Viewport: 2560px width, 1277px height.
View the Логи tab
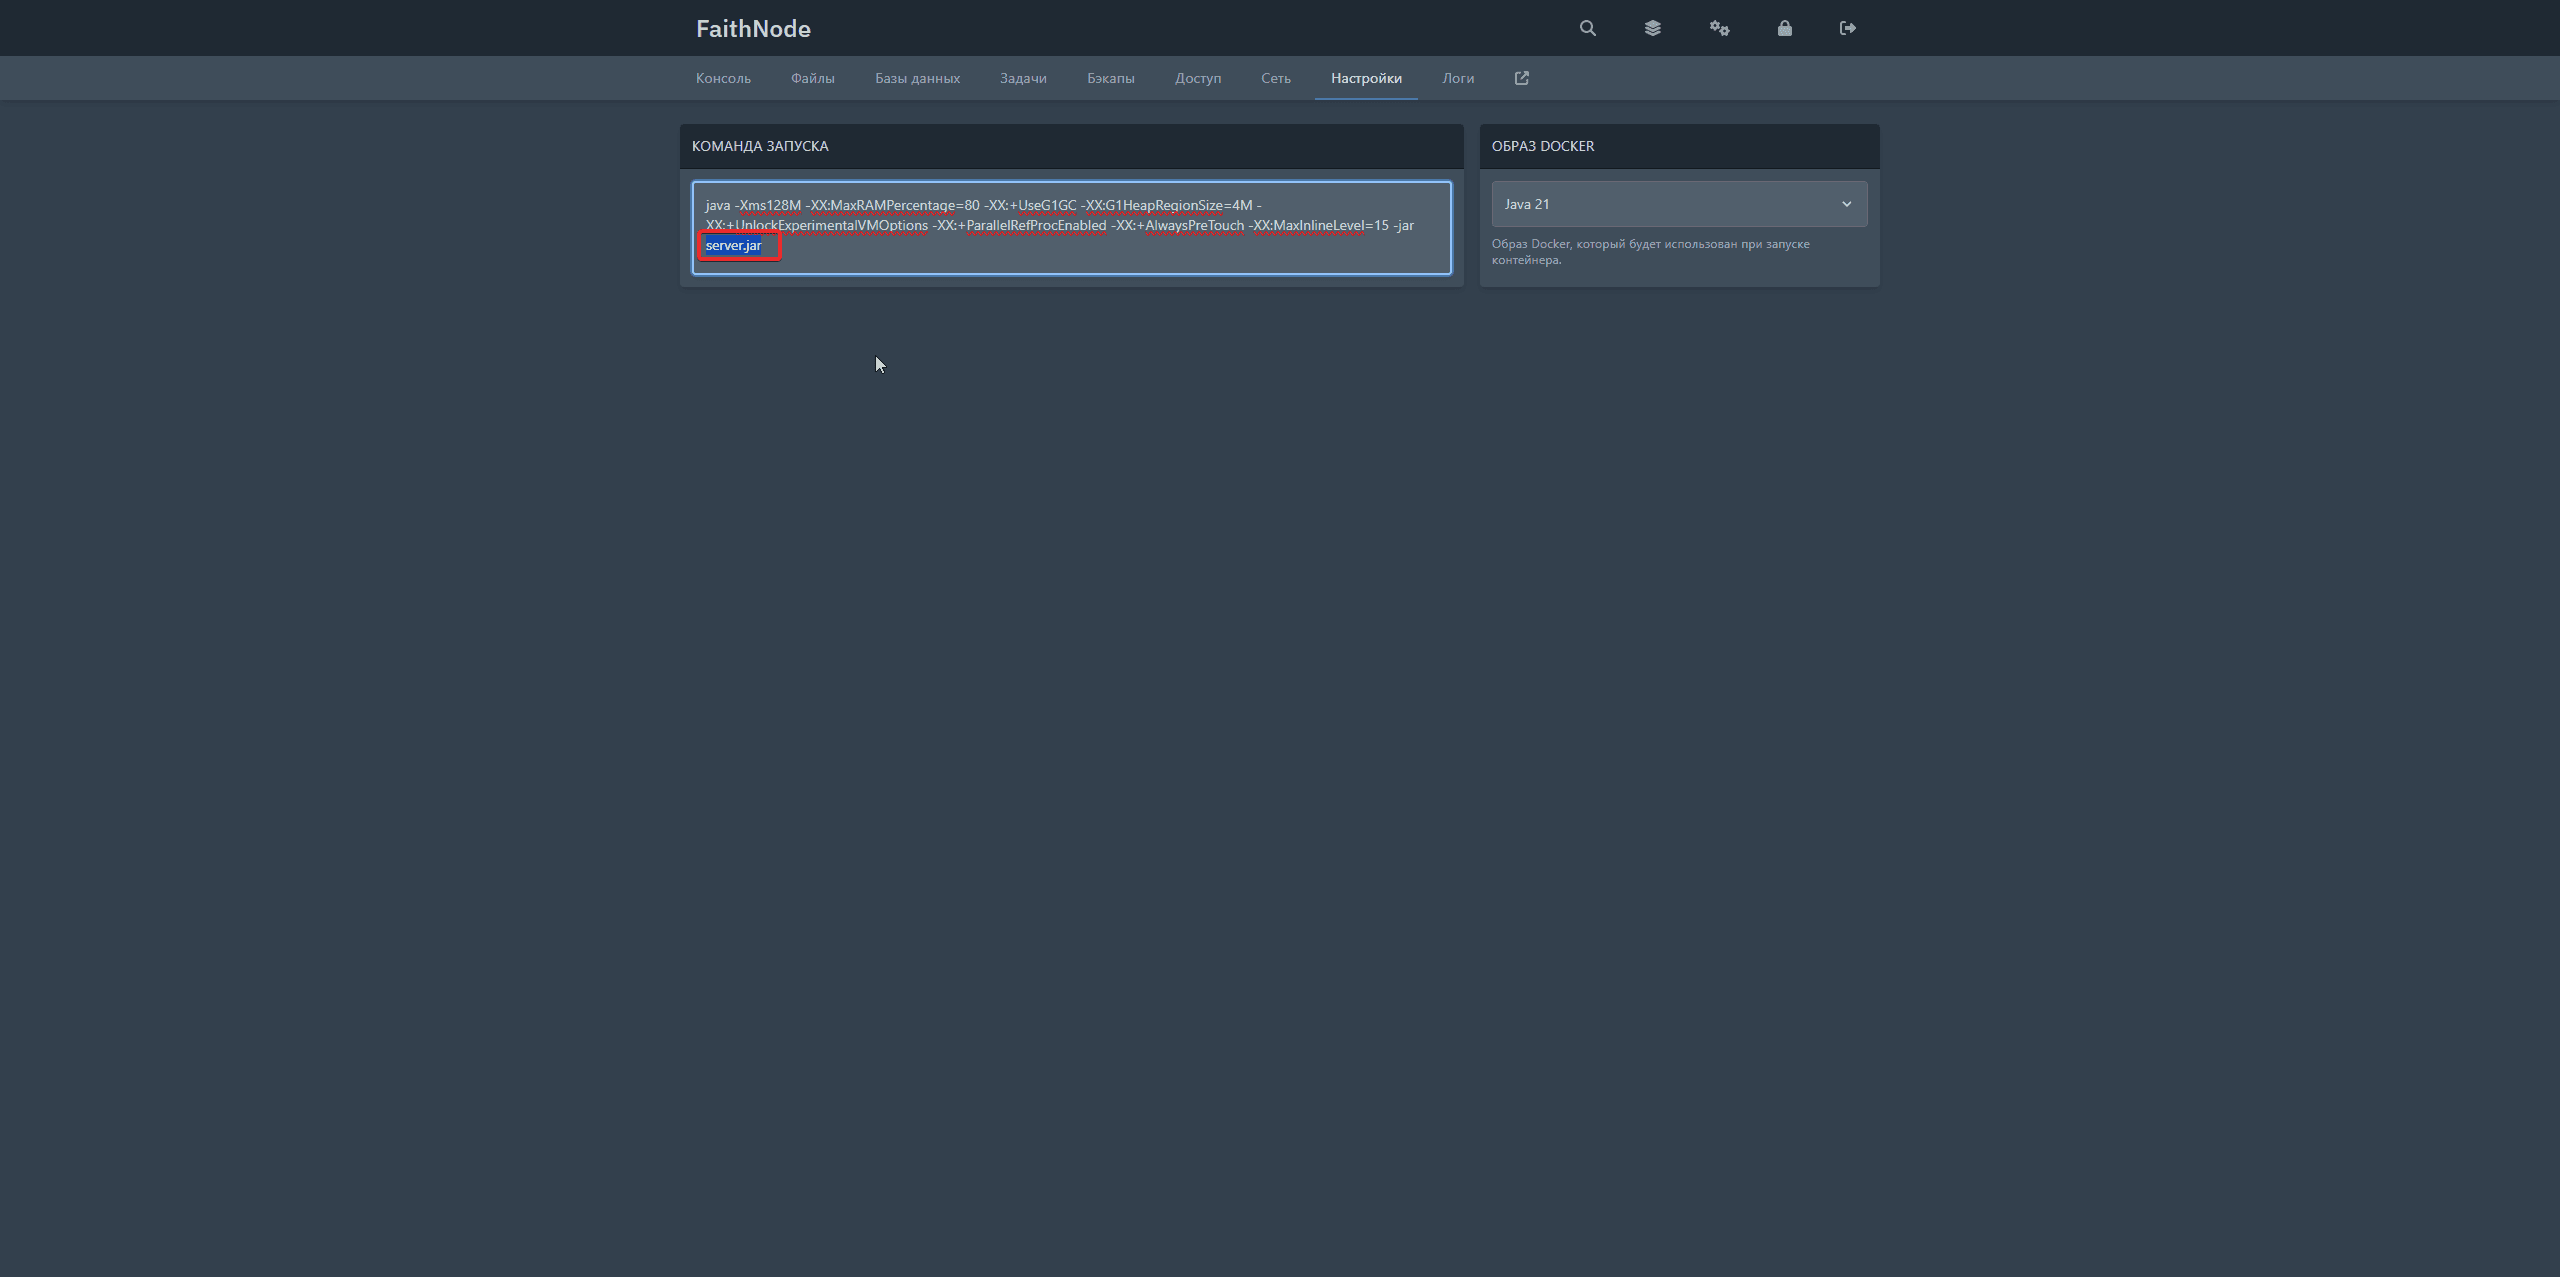click(x=1458, y=78)
